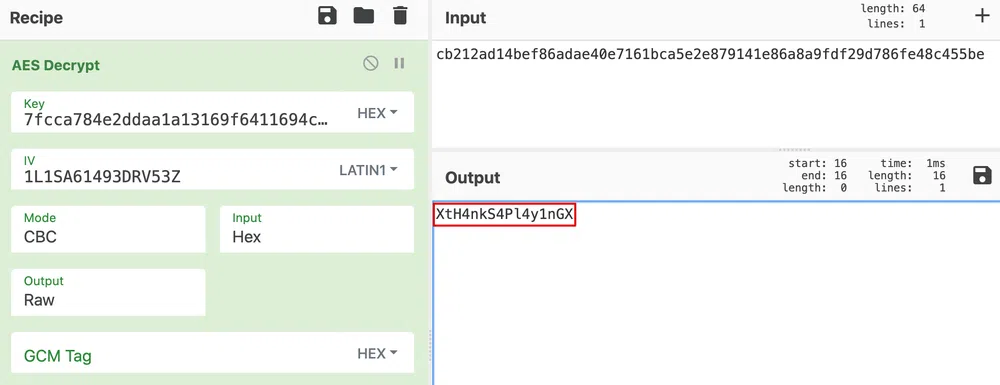
Task: Click the output text XtH4nkS4Pl4y1nGX
Action: coord(504,215)
